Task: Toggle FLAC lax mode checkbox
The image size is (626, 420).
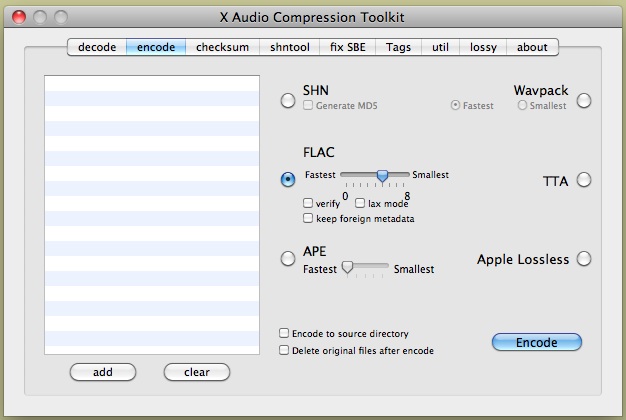Action: (x=361, y=203)
